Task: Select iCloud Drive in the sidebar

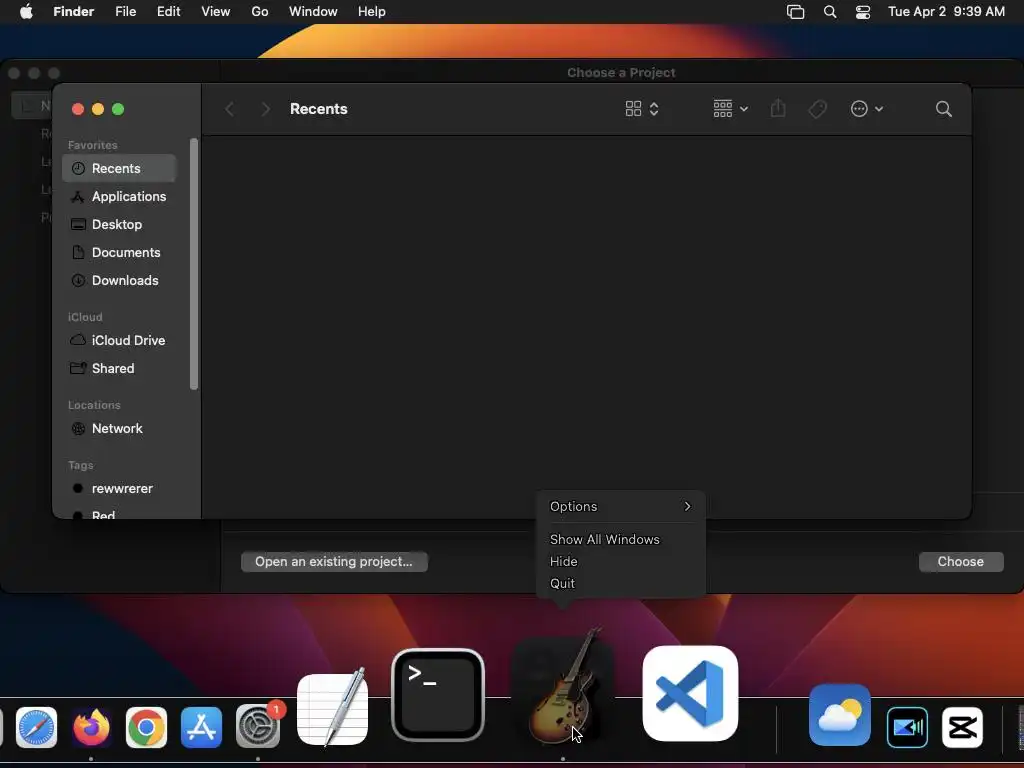Action: (x=119, y=341)
